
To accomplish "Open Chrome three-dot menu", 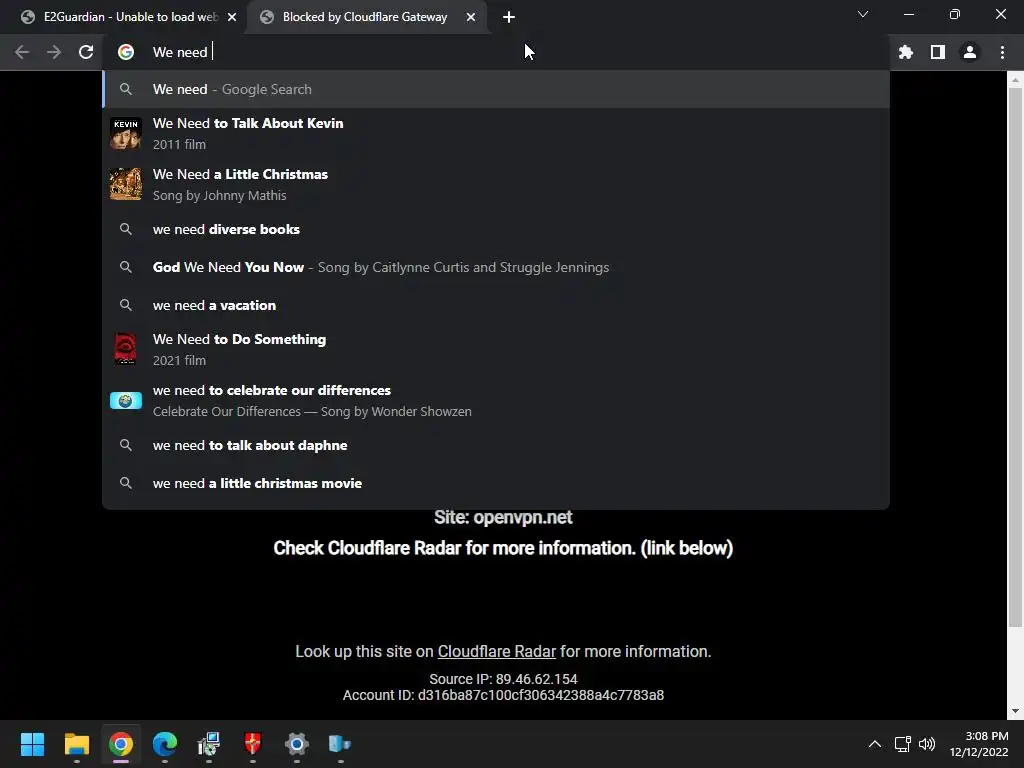I will pos(1002,52).
